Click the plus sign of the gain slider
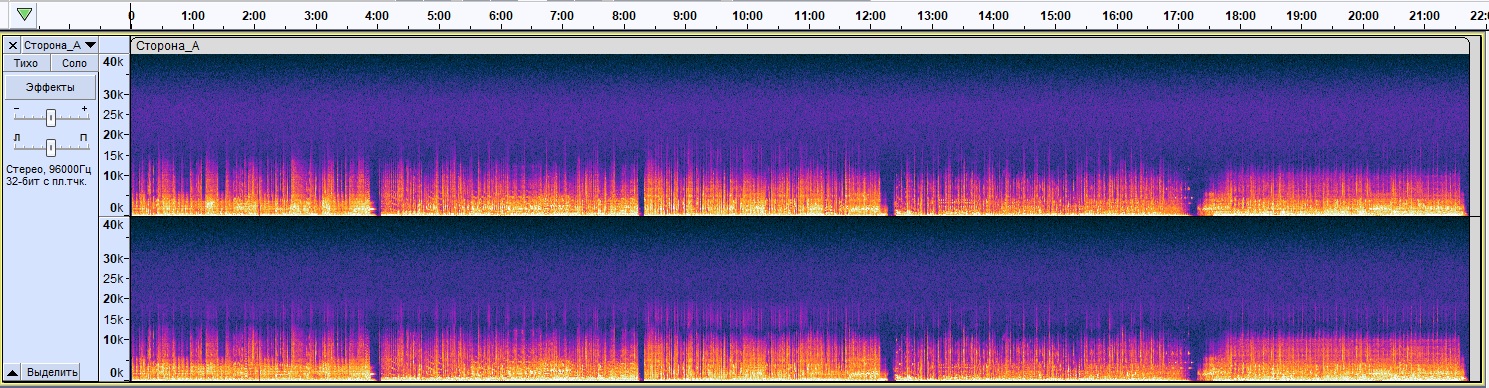 coord(84,107)
